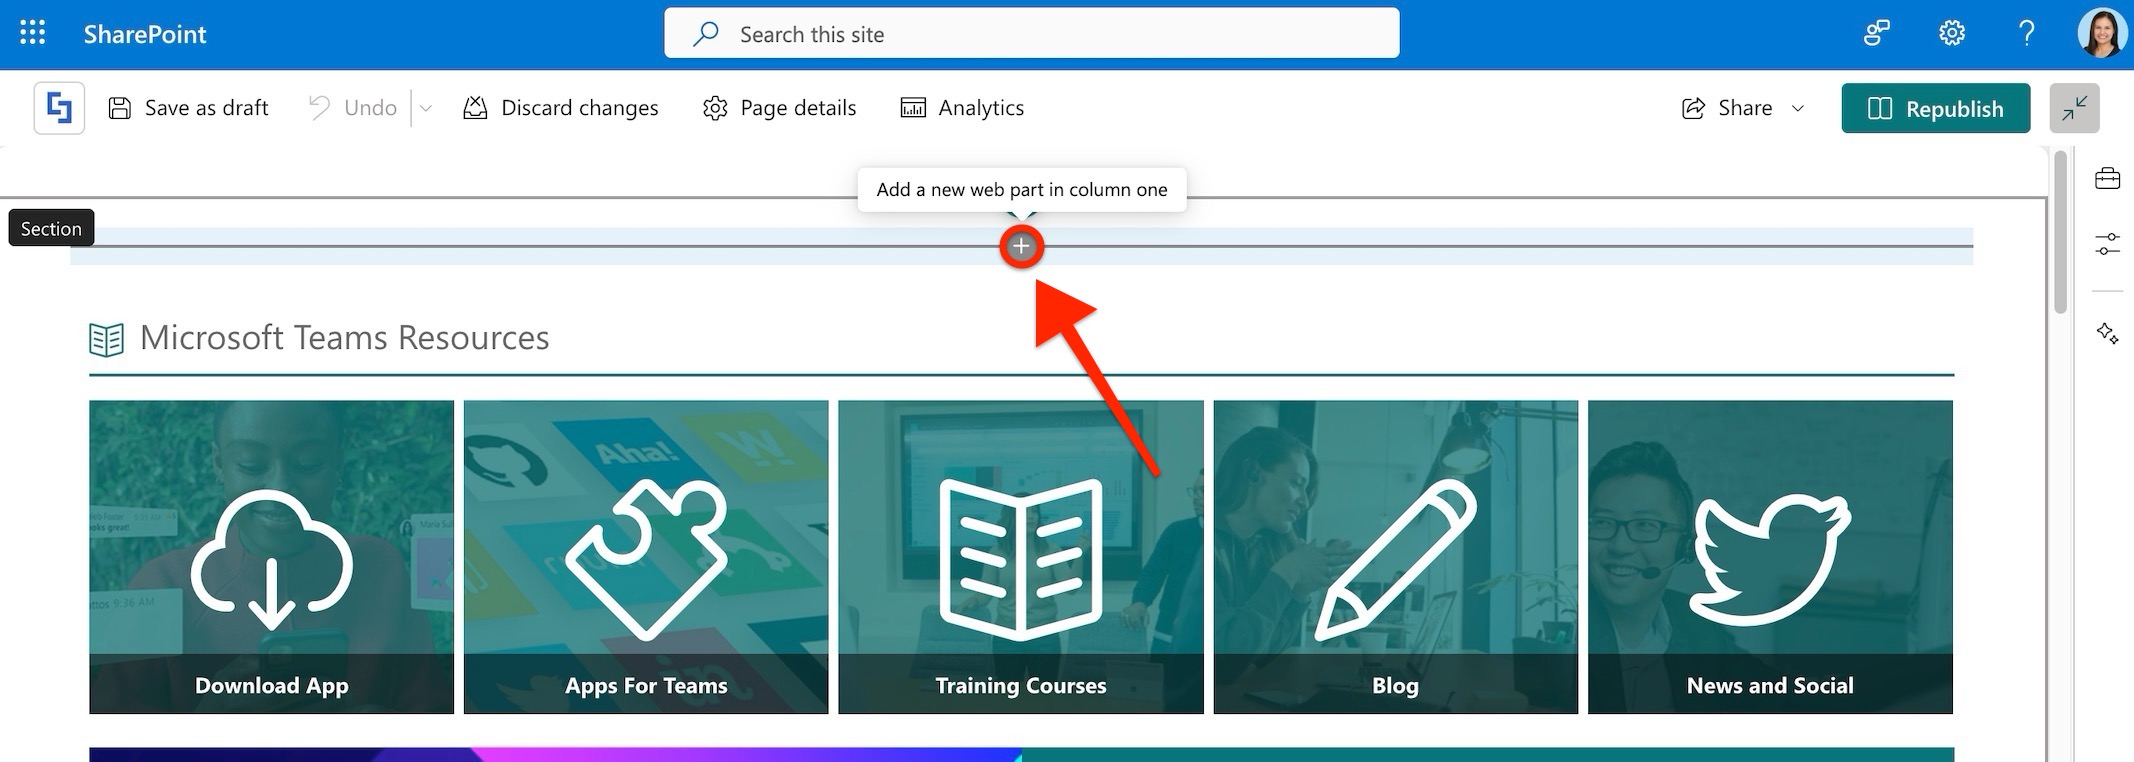Expand the Undo dropdown chevron

[x=425, y=108]
